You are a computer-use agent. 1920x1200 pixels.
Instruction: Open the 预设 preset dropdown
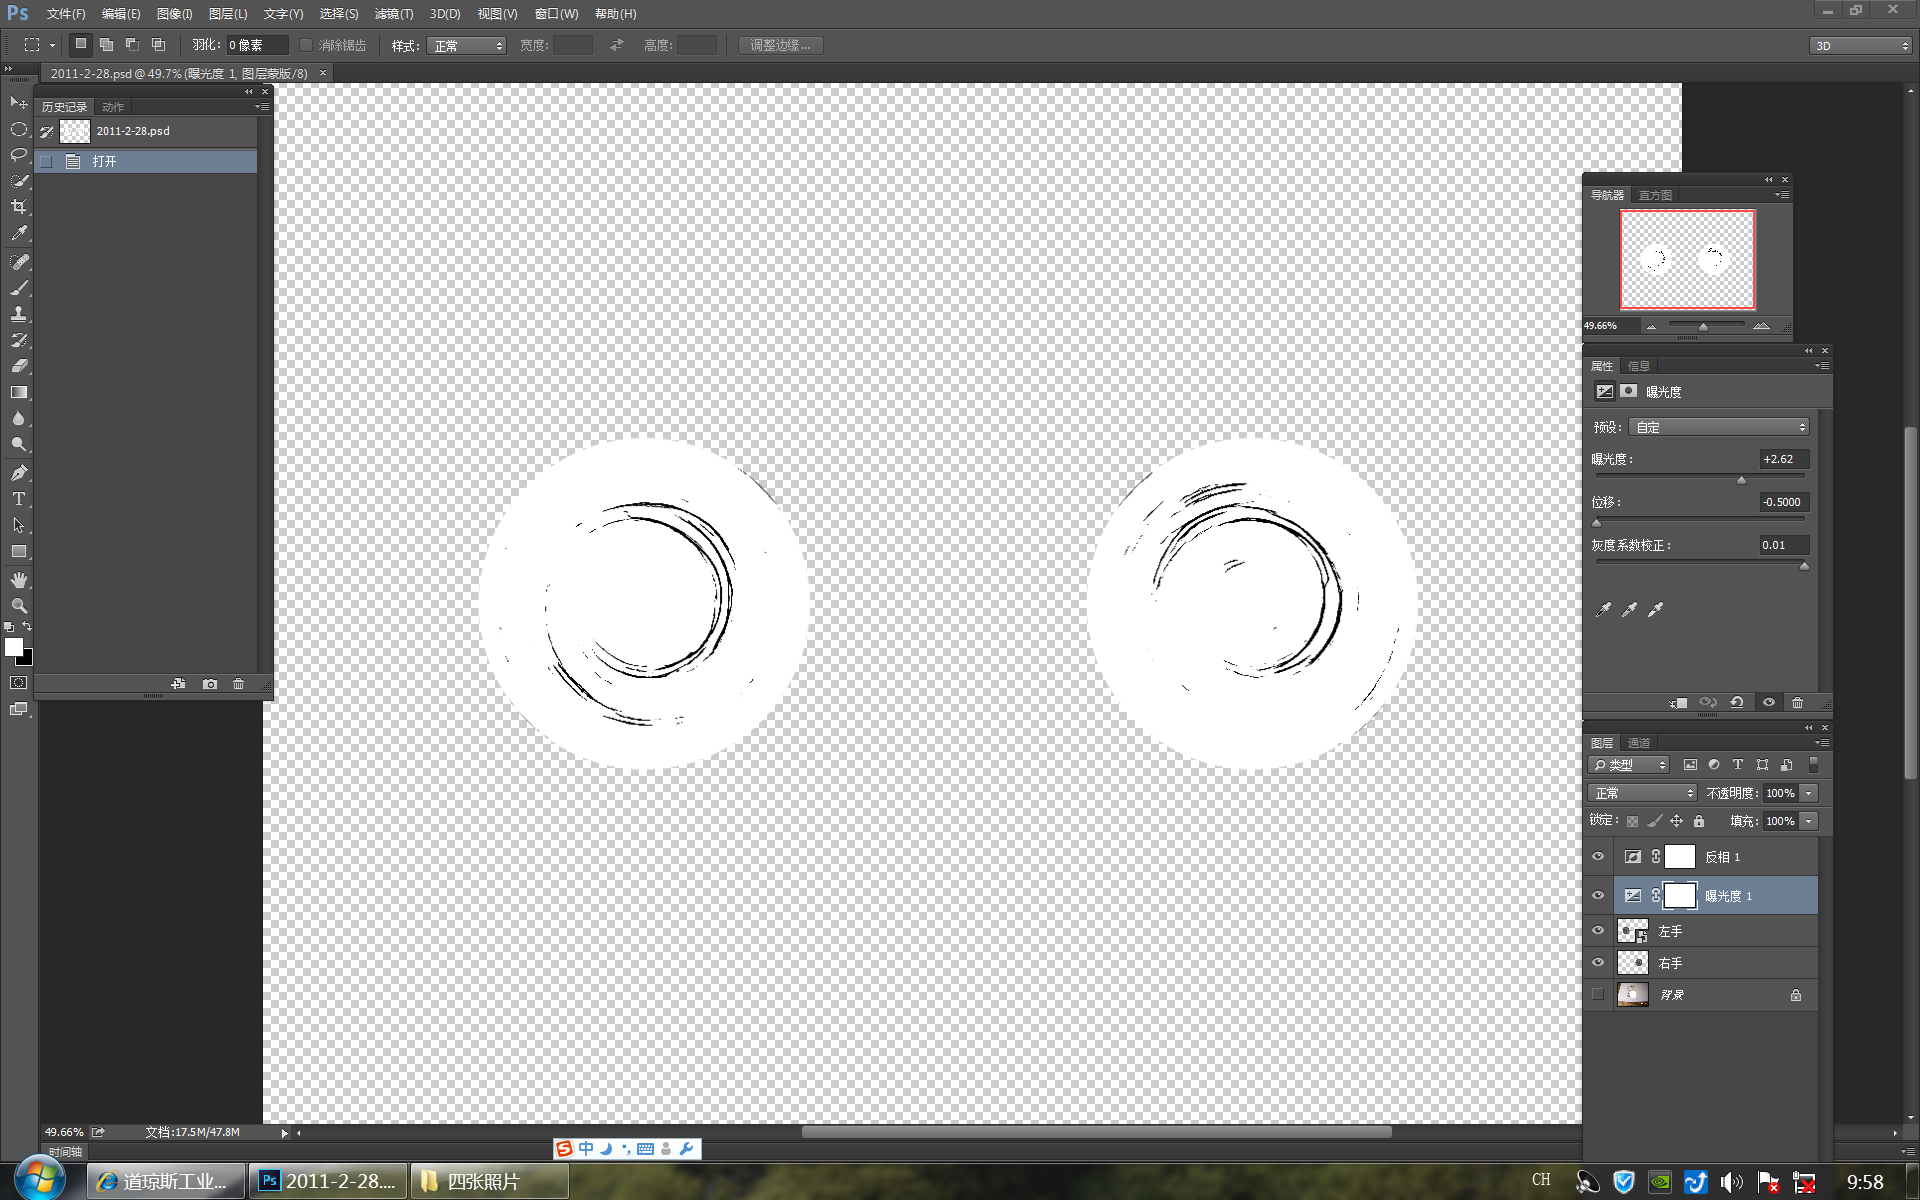coord(1718,427)
